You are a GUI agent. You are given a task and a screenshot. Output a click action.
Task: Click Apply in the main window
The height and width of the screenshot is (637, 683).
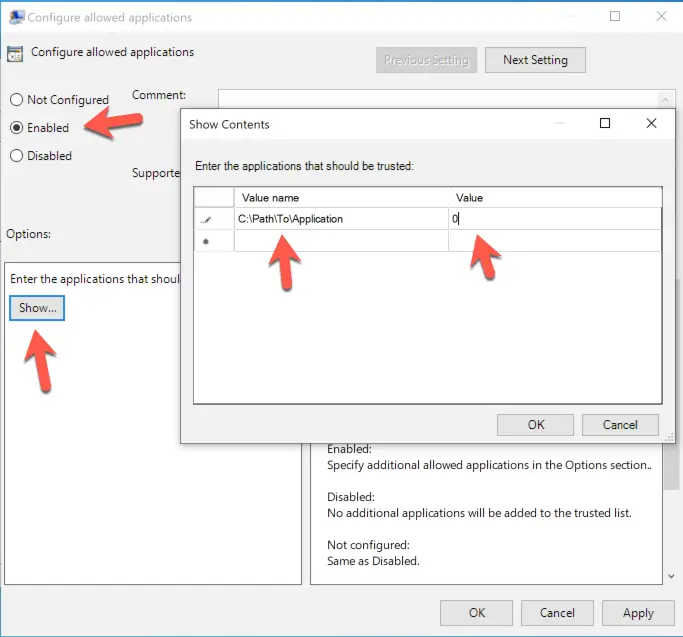click(x=638, y=613)
